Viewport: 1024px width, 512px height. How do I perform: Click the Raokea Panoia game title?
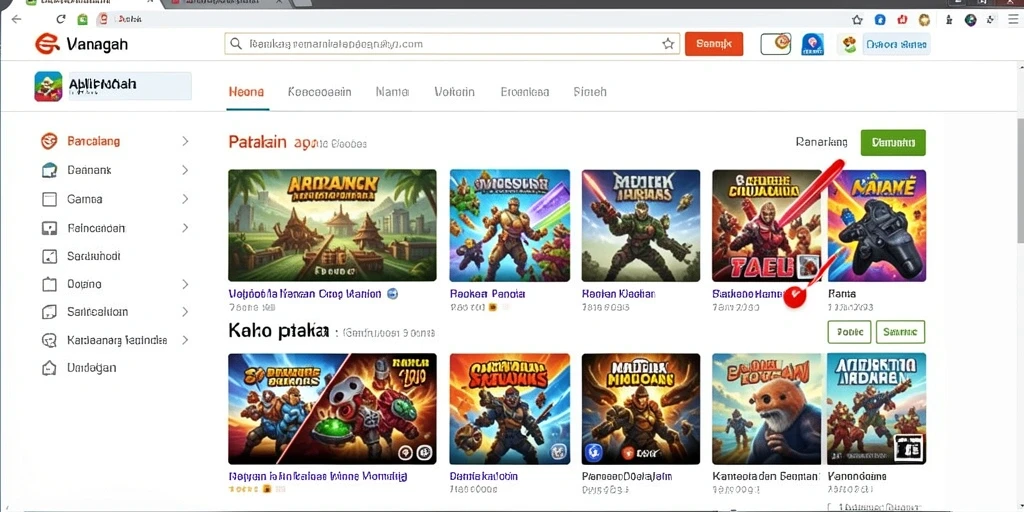pyautogui.click(x=488, y=294)
